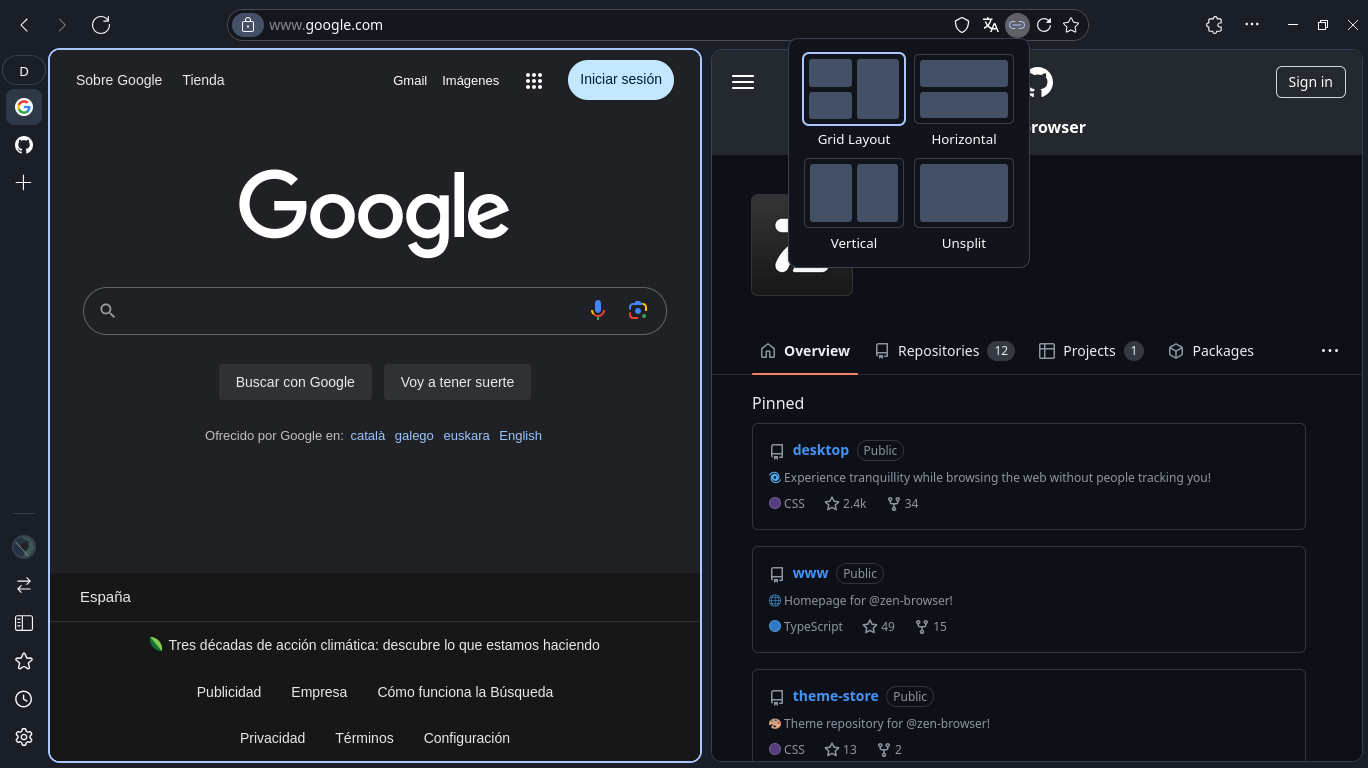Select the Grid Layout split option

(853, 90)
